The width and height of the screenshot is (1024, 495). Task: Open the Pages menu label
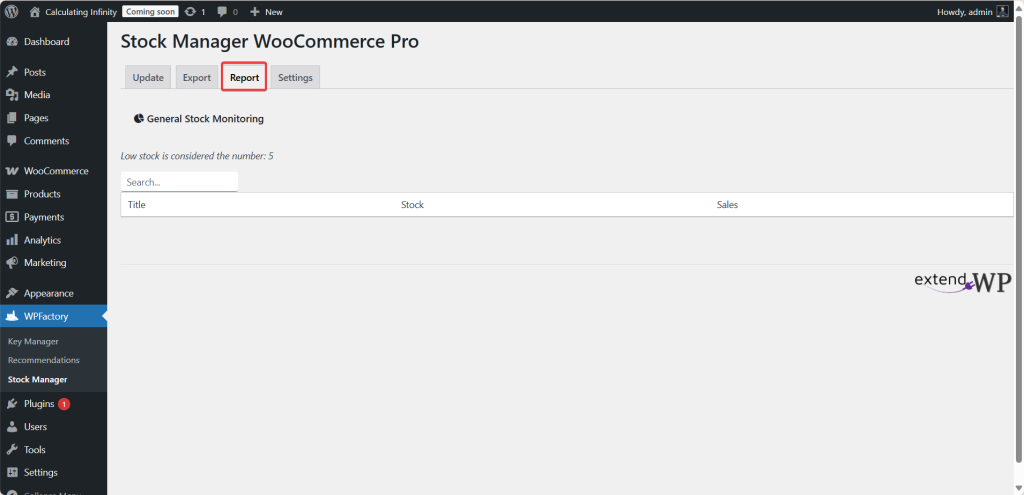pos(36,118)
